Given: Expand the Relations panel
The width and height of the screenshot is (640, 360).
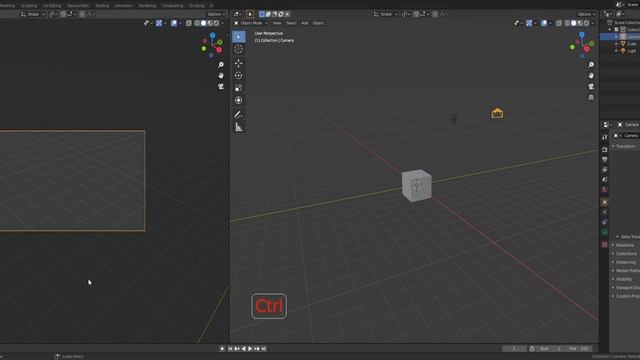Looking at the screenshot, I should pyautogui.click(x=625, y=245).
